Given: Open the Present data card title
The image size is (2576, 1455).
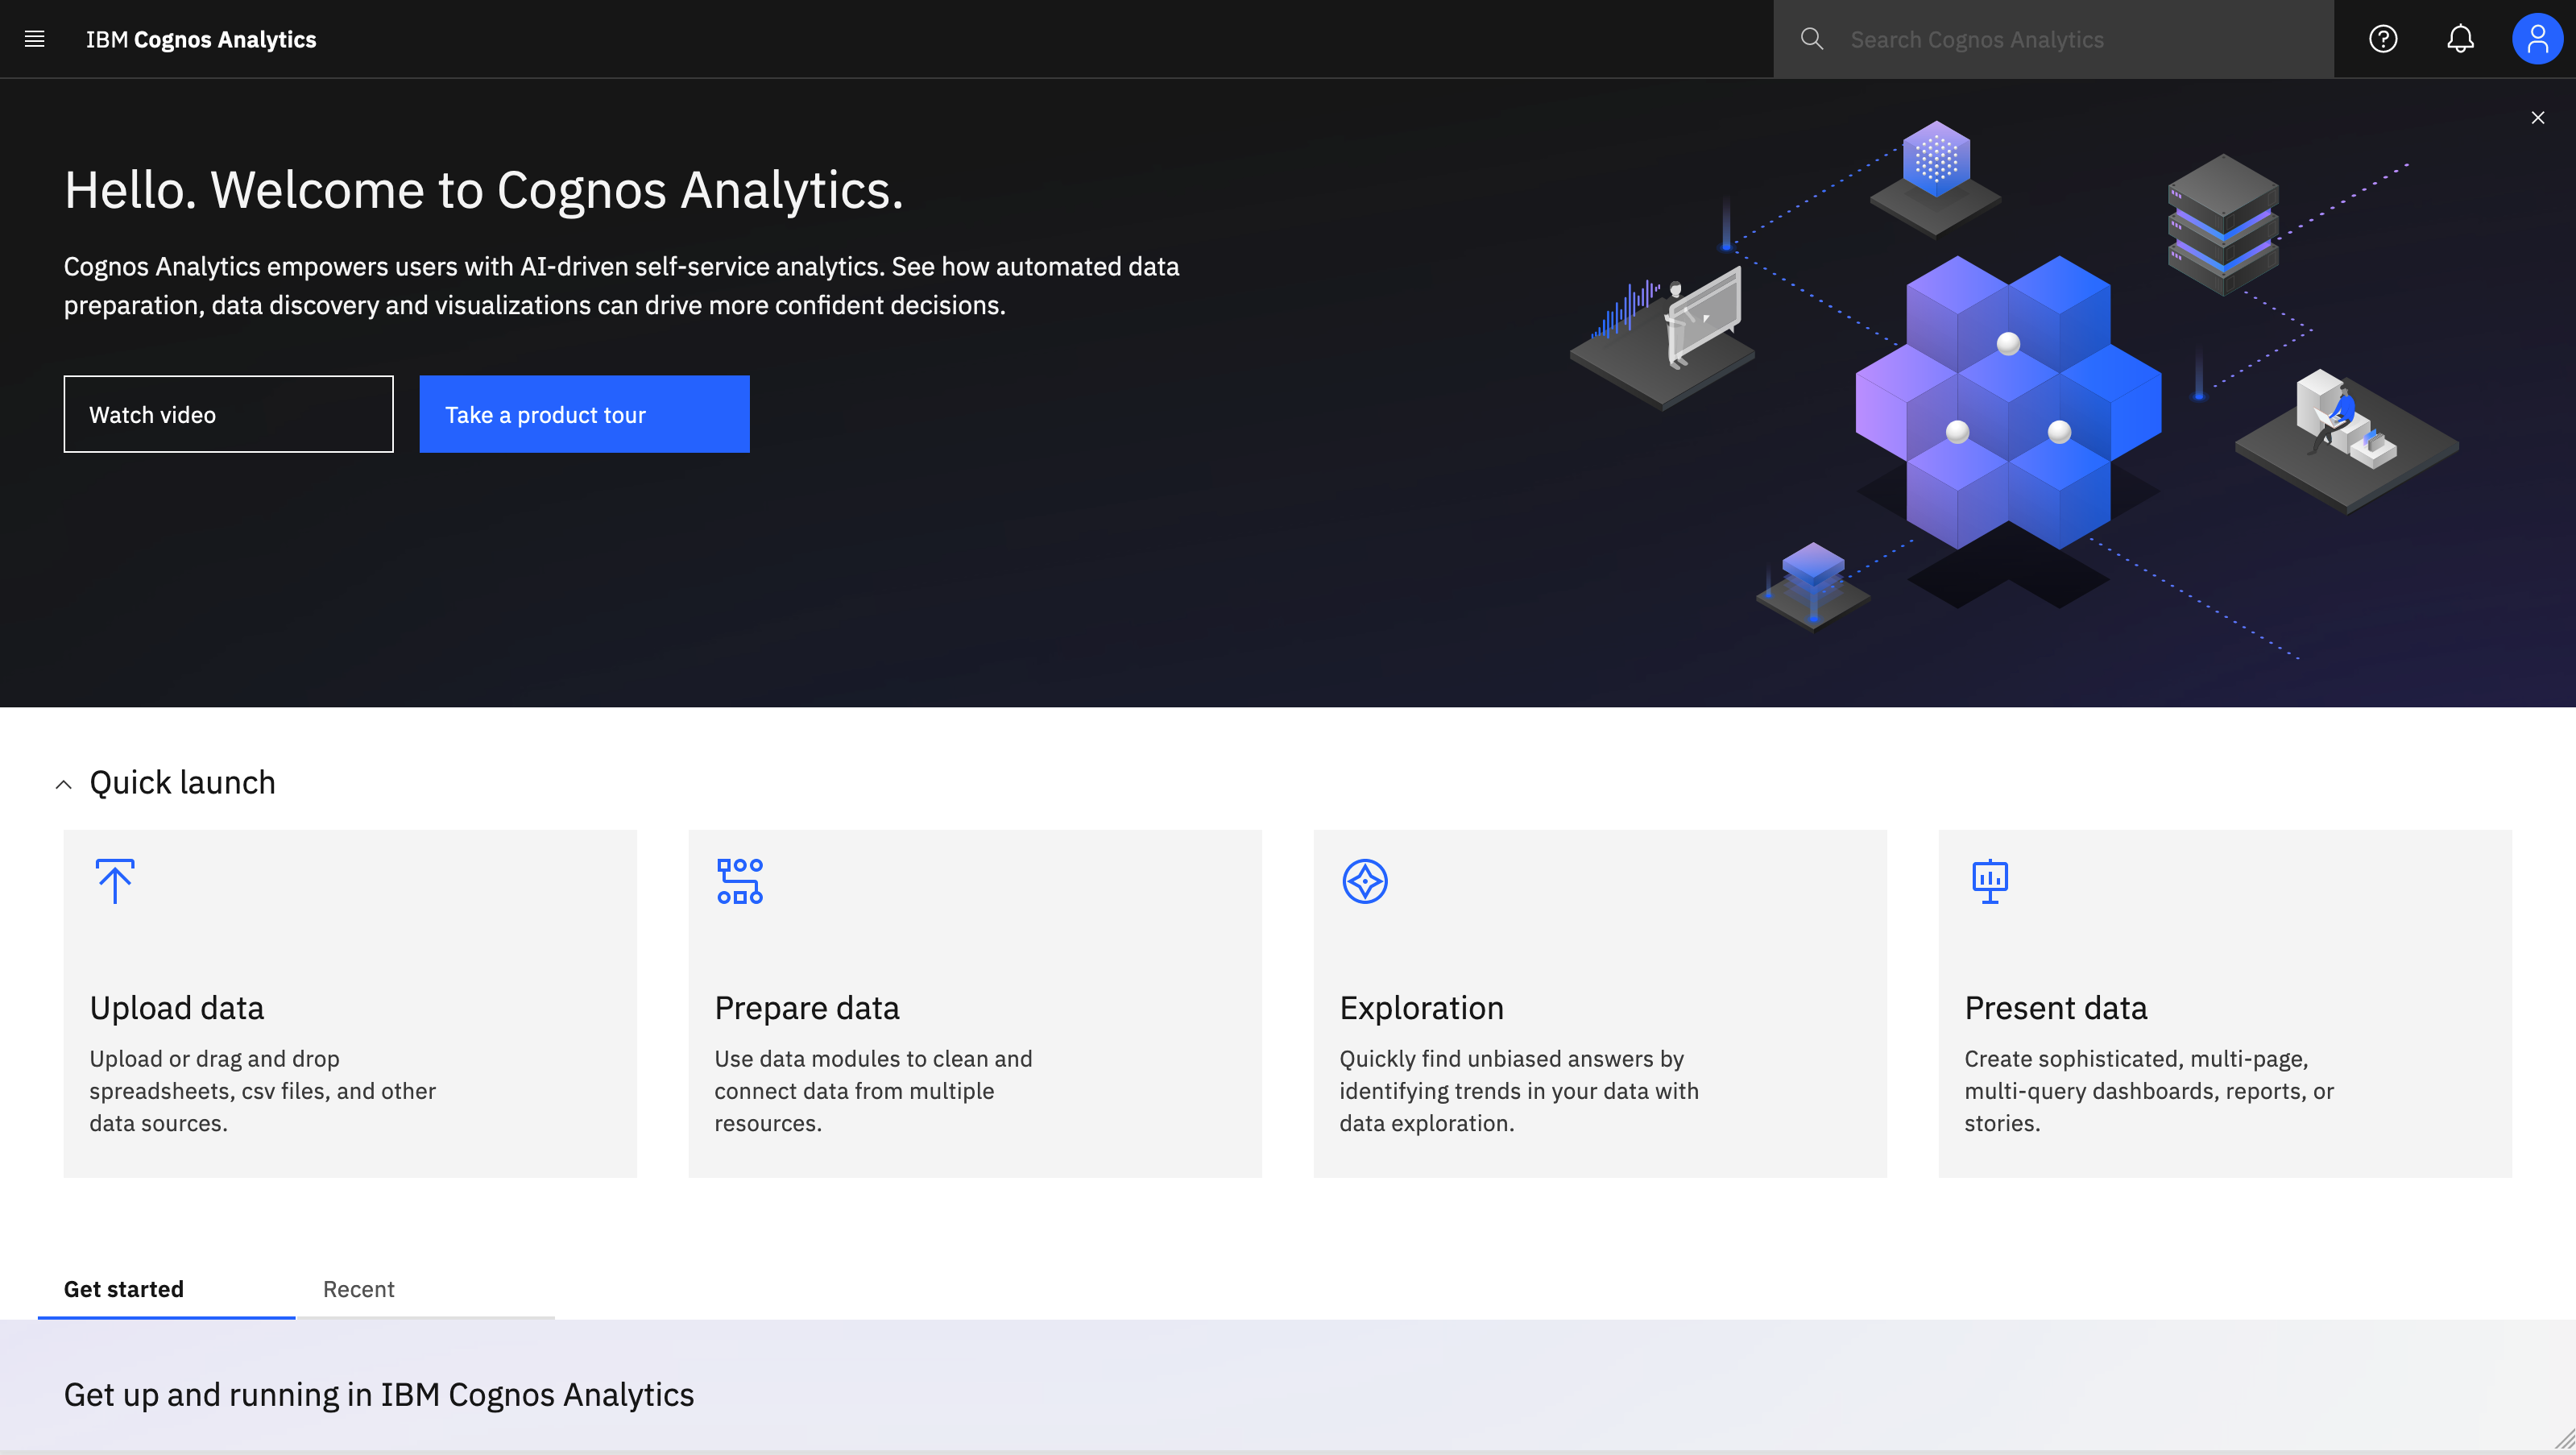Looking at the screenshot, I should (2055, 1008).
